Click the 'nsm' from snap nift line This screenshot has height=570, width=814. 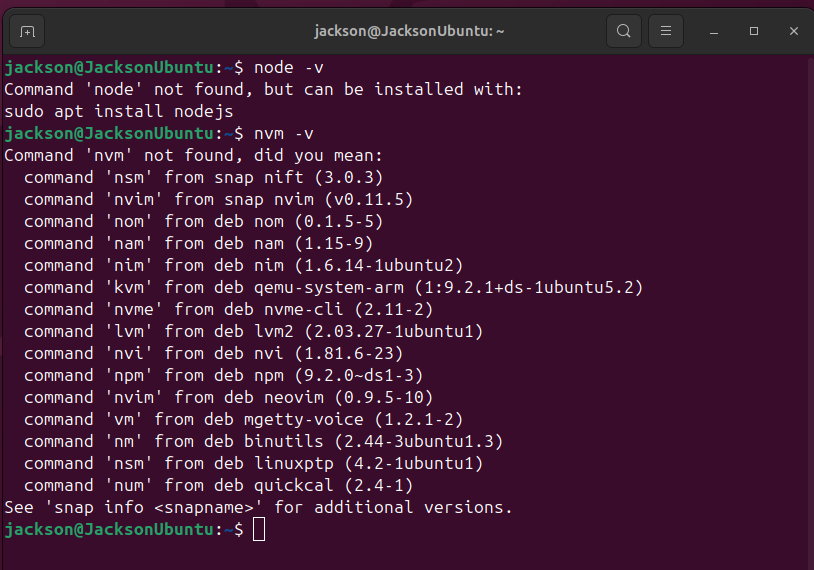[203, 177]
